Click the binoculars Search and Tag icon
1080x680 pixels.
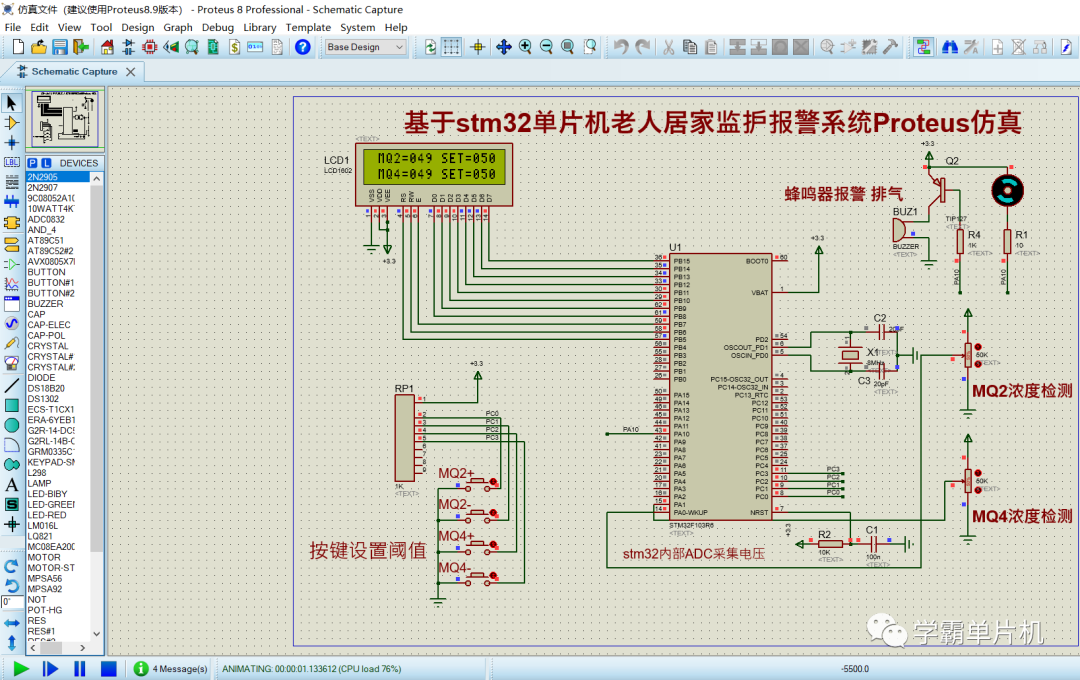point(950,47)
